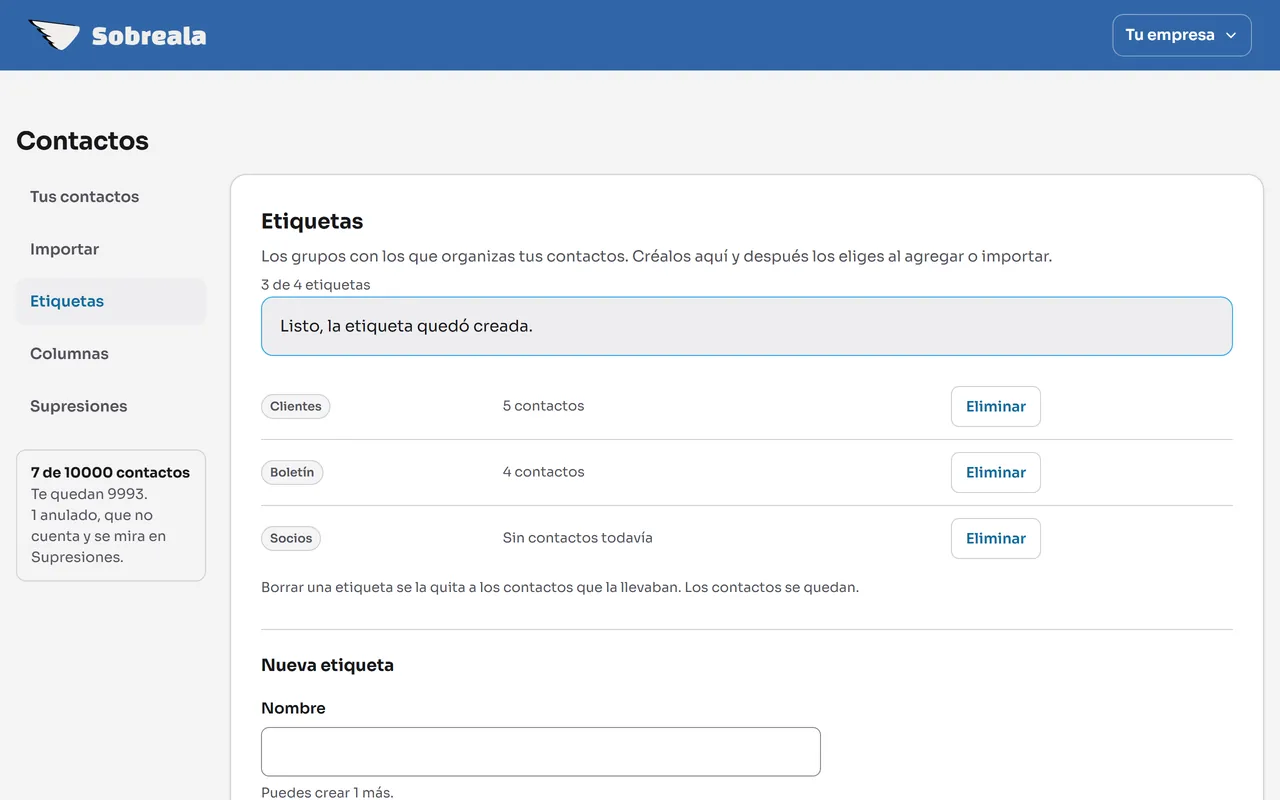
Task: Click the 'Listo, la etiqueta quedó creada.' notice
Action: (x=747, y=326)
